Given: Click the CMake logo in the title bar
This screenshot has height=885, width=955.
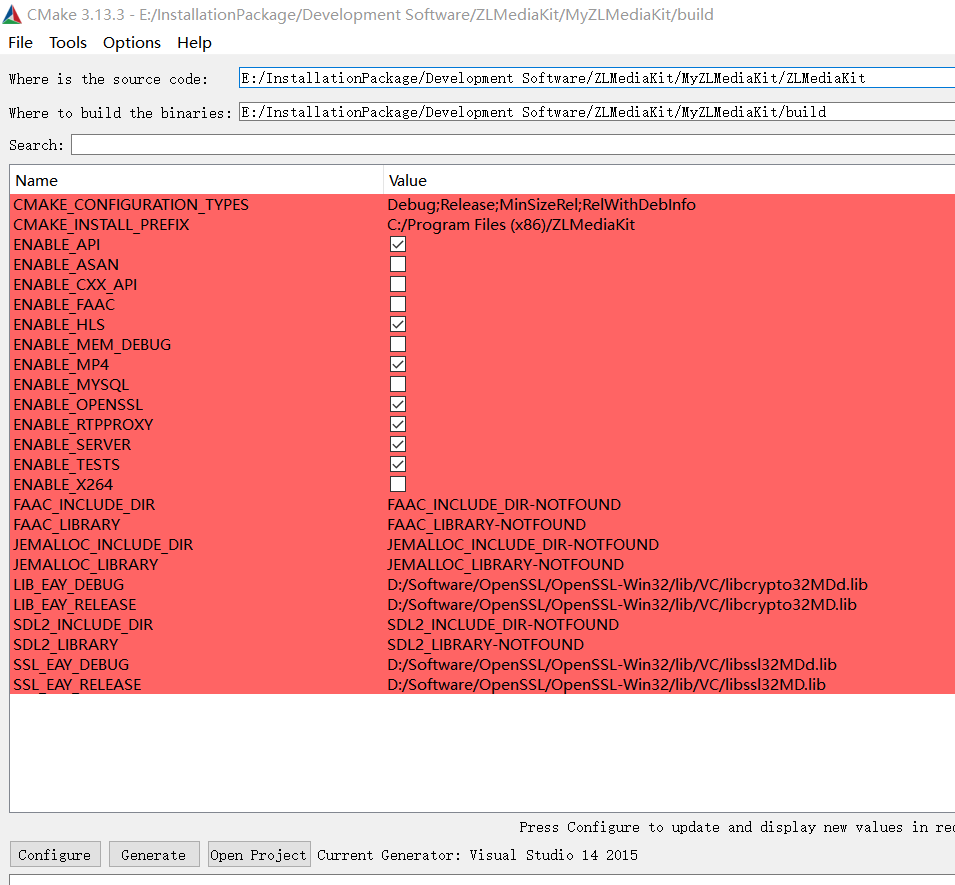Looking at the screenshot, I should coord(14,14).
